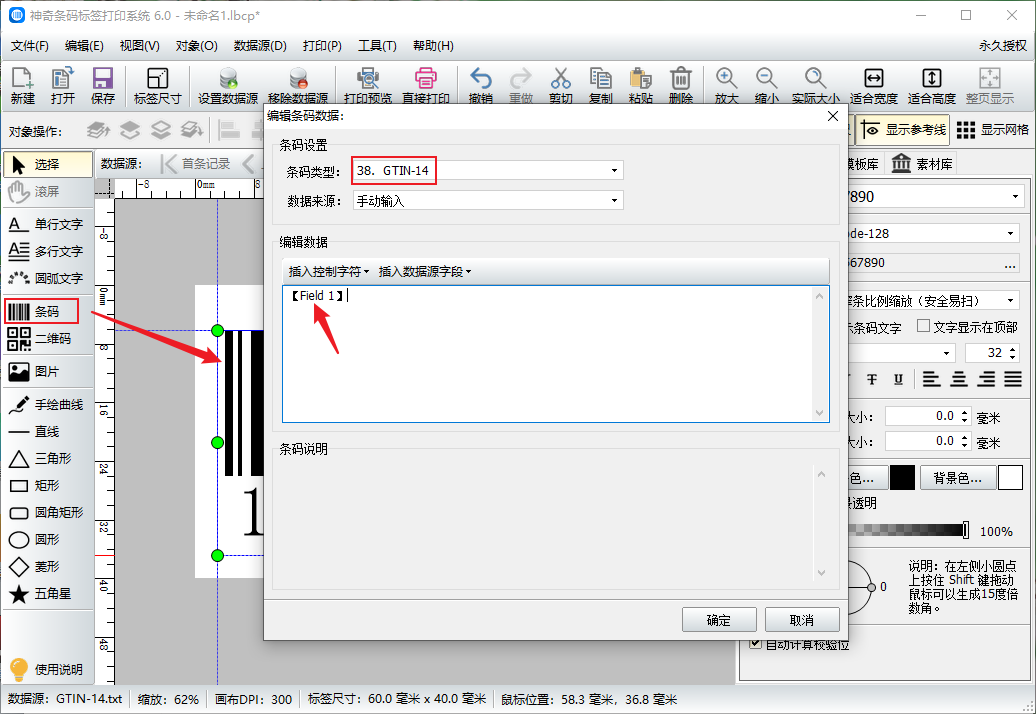Open 打印预览 print preview
The image size is (1036, 714).
point(368,85)
